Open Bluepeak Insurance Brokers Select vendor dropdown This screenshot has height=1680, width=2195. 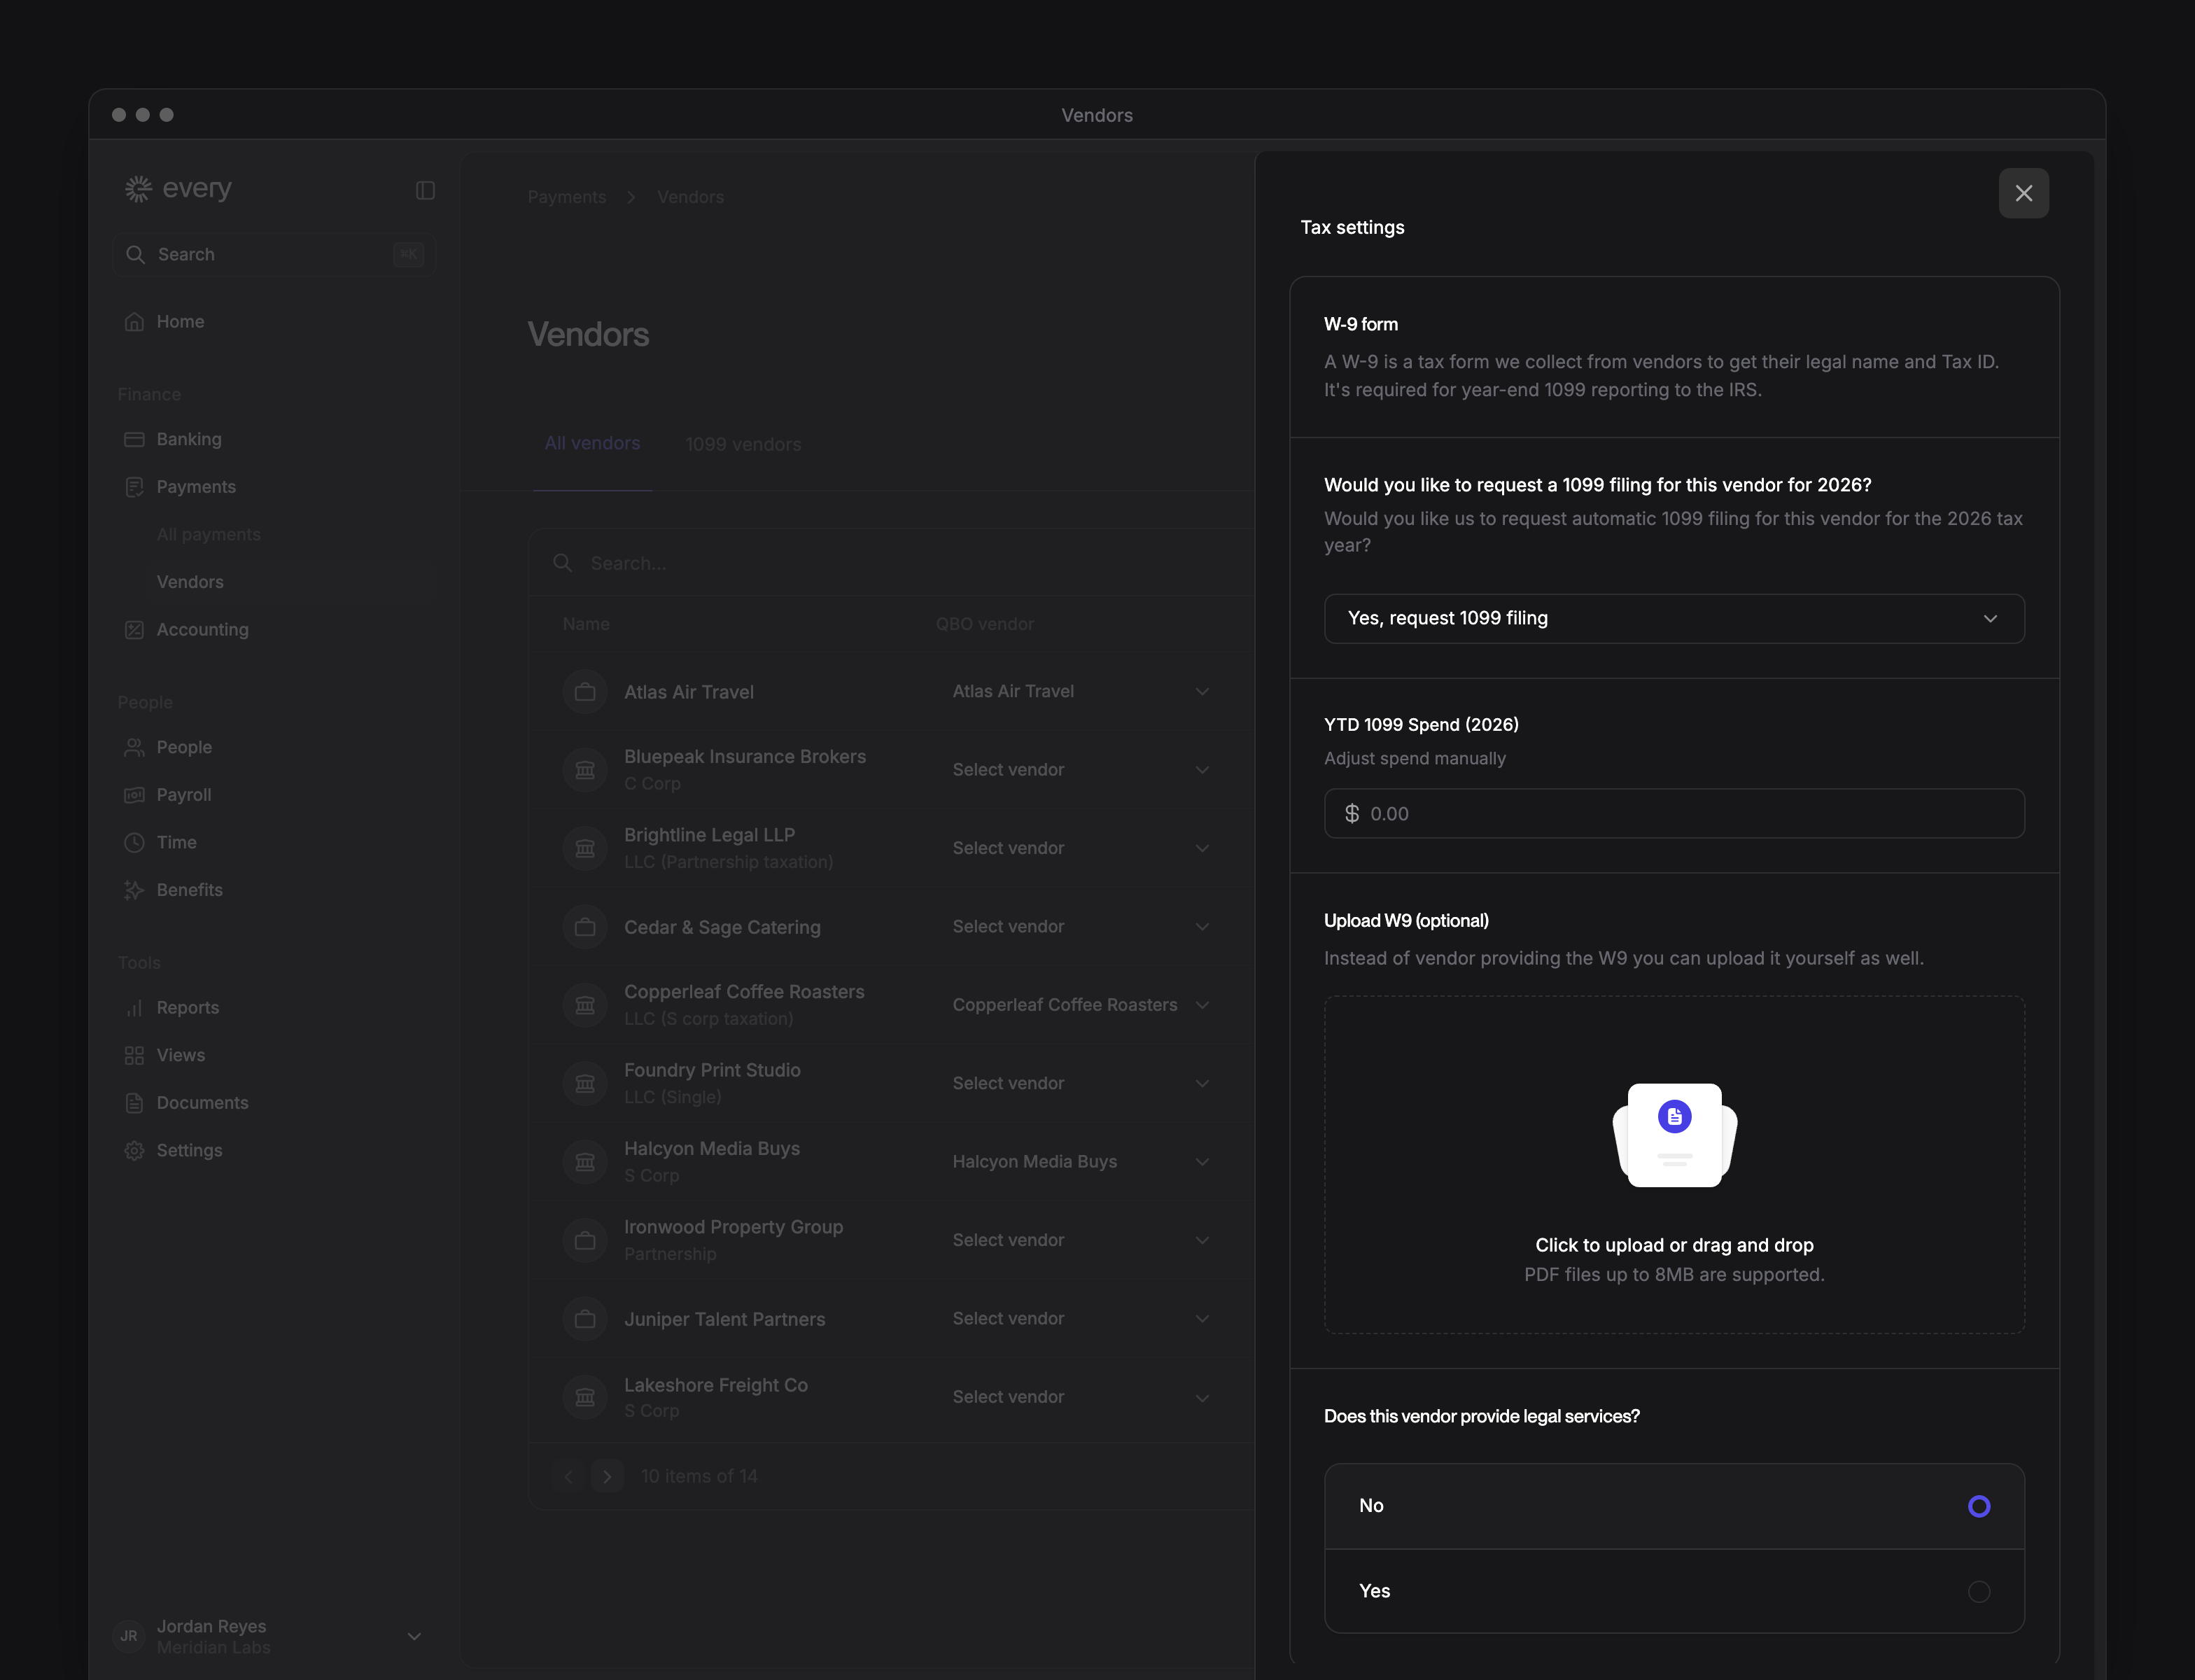point(1082,769)
